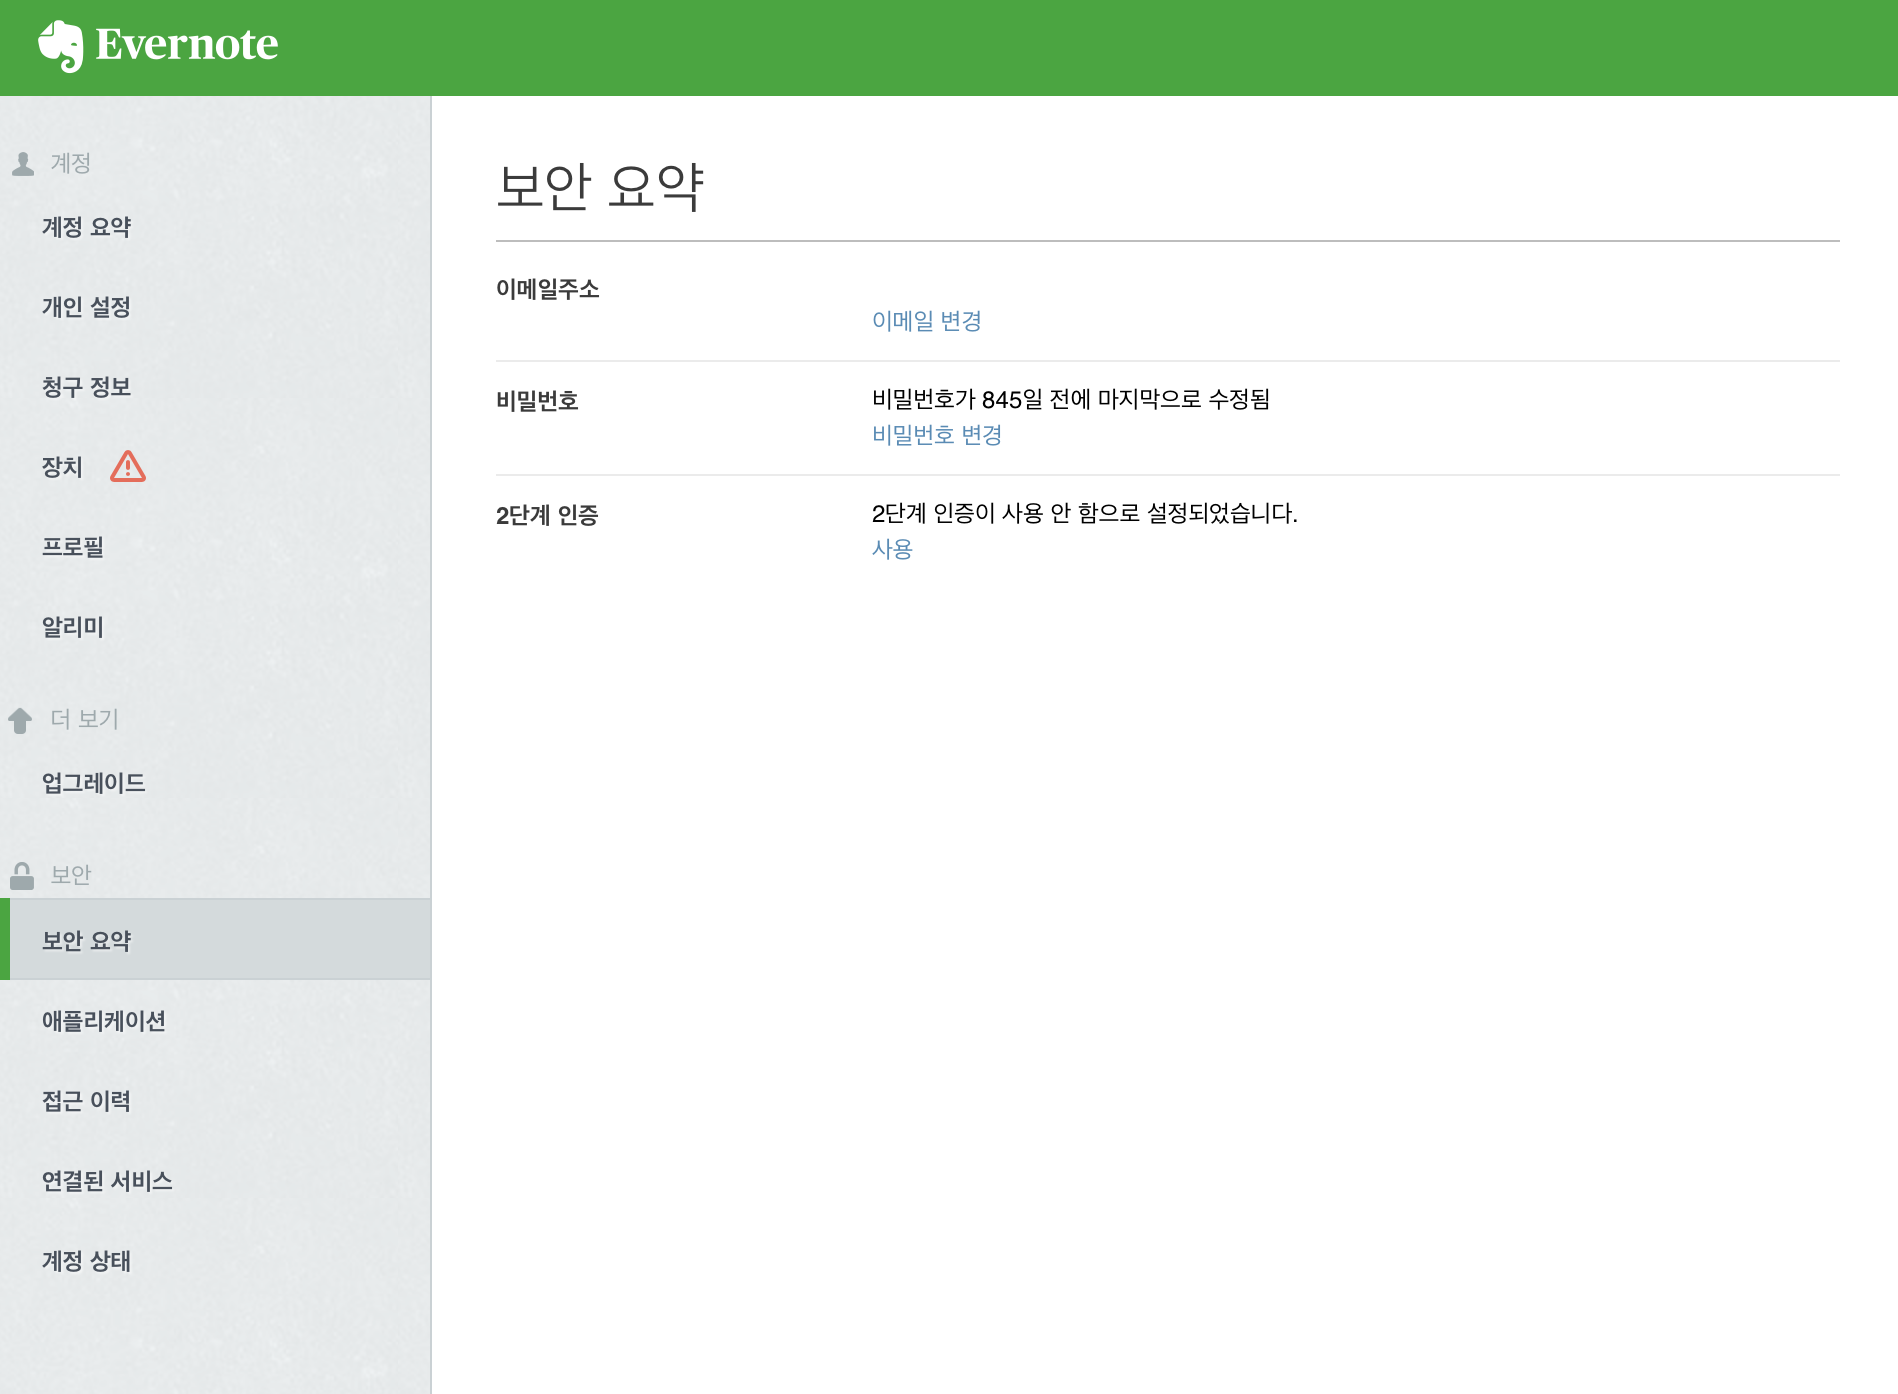Open 계정 요약 in the sidebar
This screenshot has height=1394, width=1898.
87,227
